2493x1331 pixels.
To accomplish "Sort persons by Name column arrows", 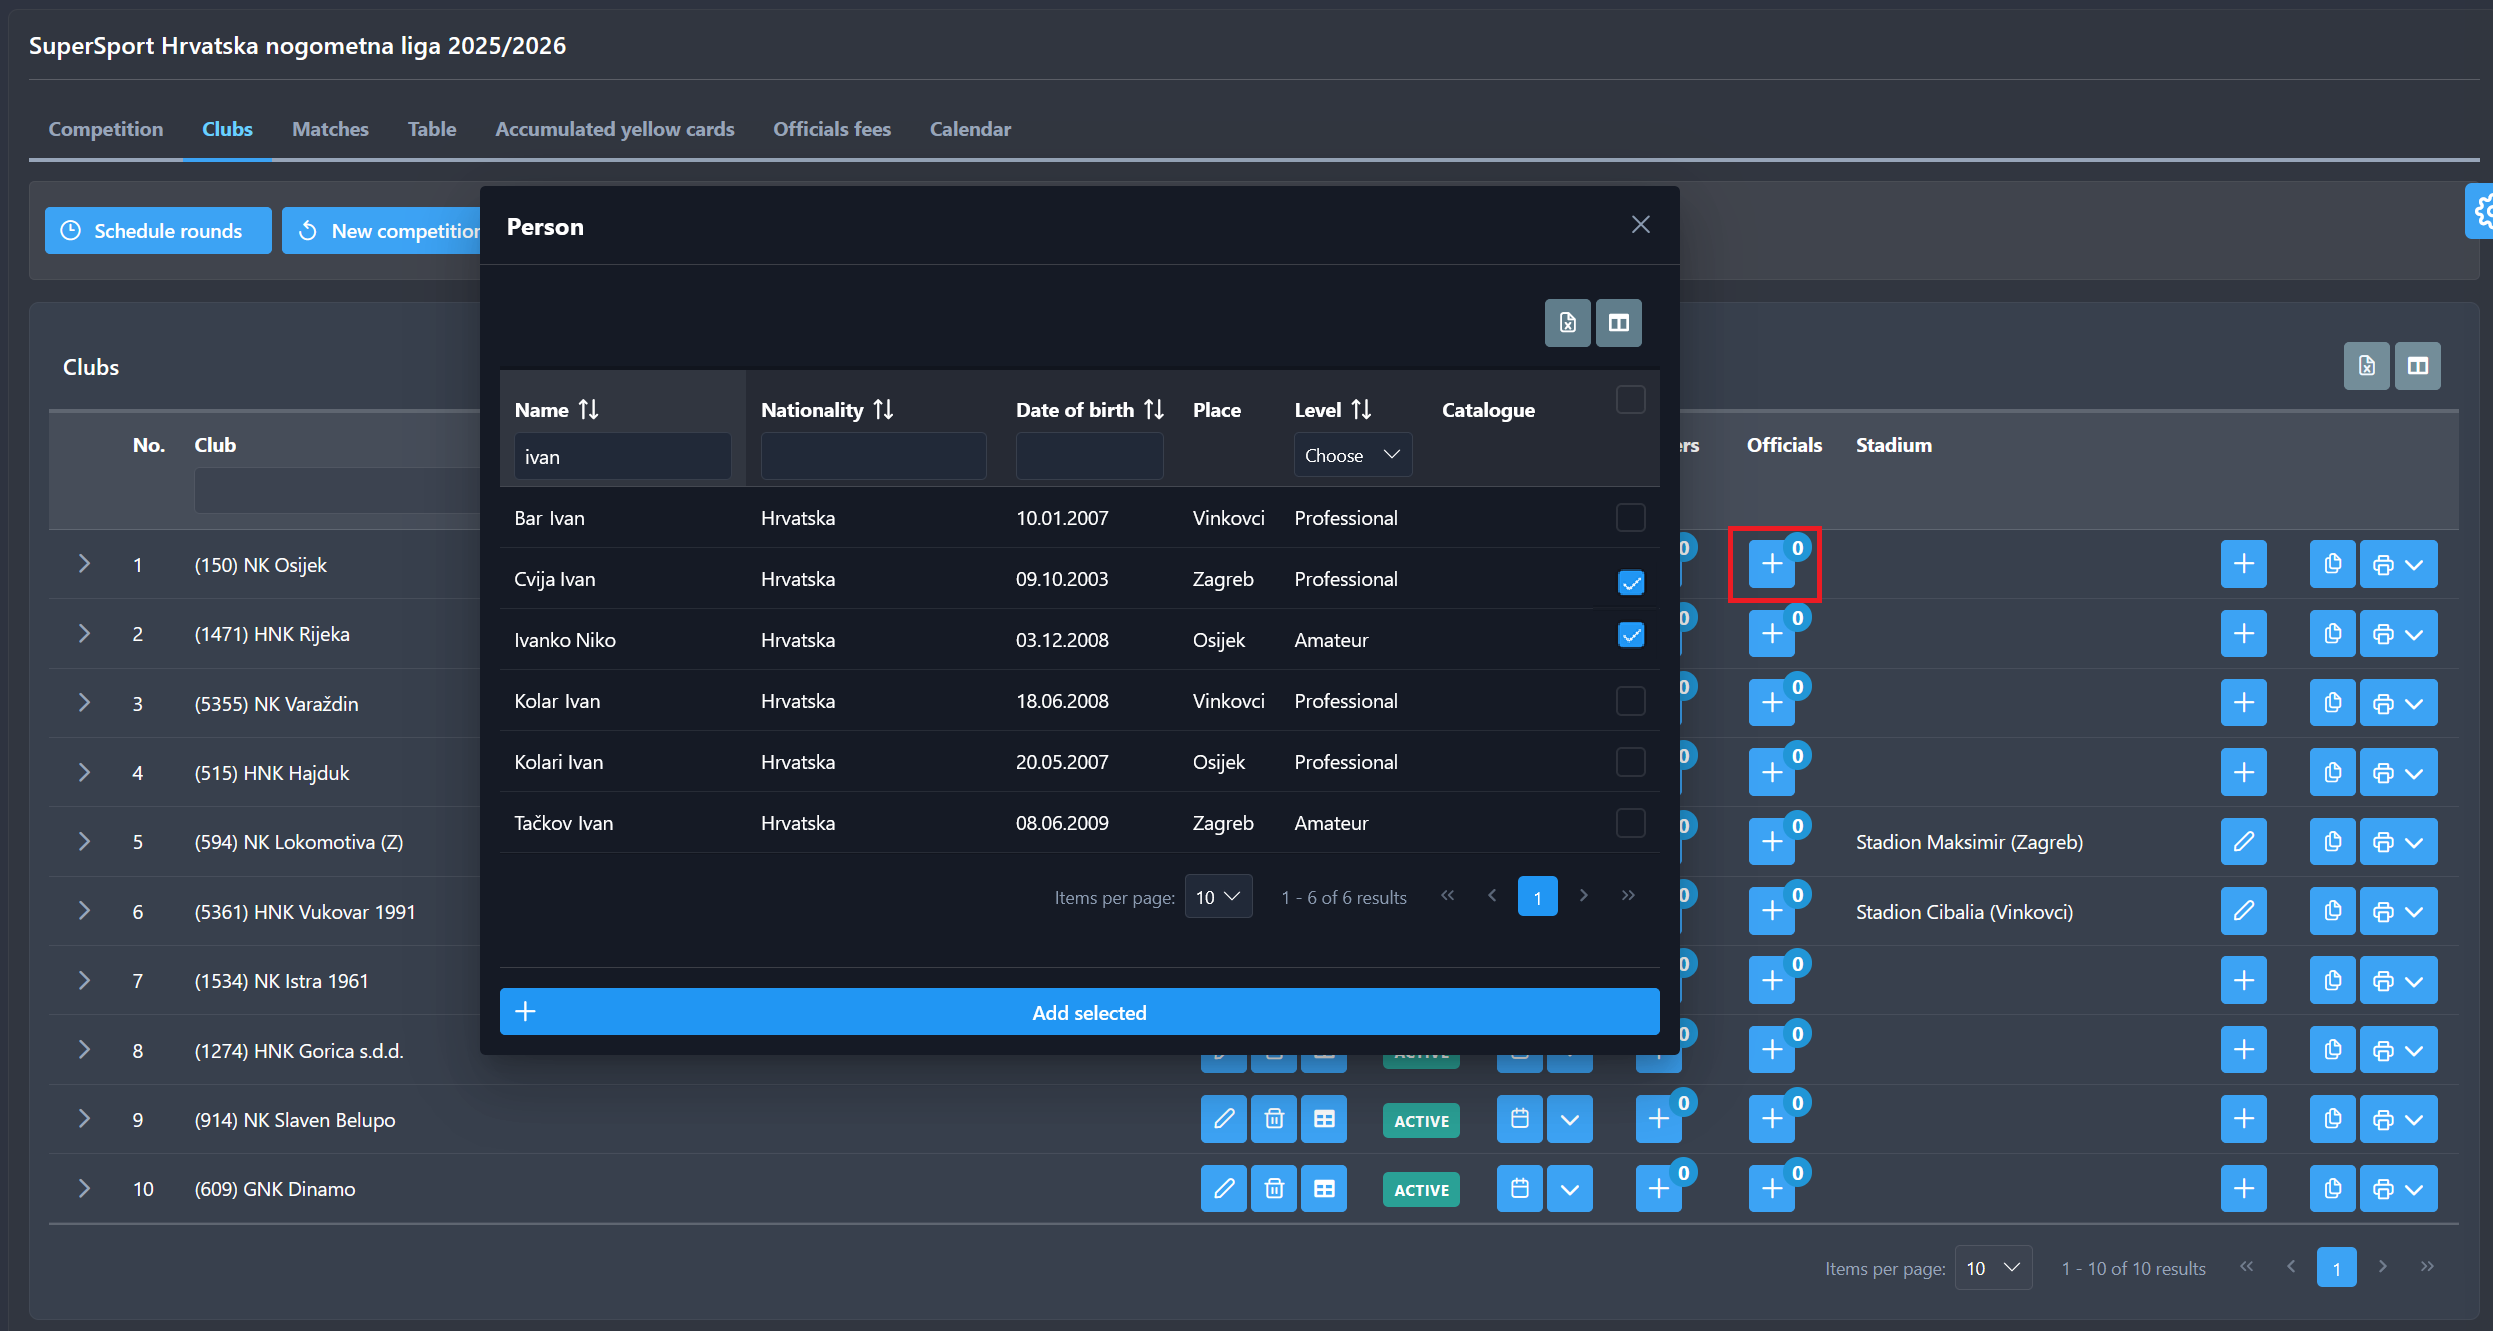I will click(x=588, y=410).
